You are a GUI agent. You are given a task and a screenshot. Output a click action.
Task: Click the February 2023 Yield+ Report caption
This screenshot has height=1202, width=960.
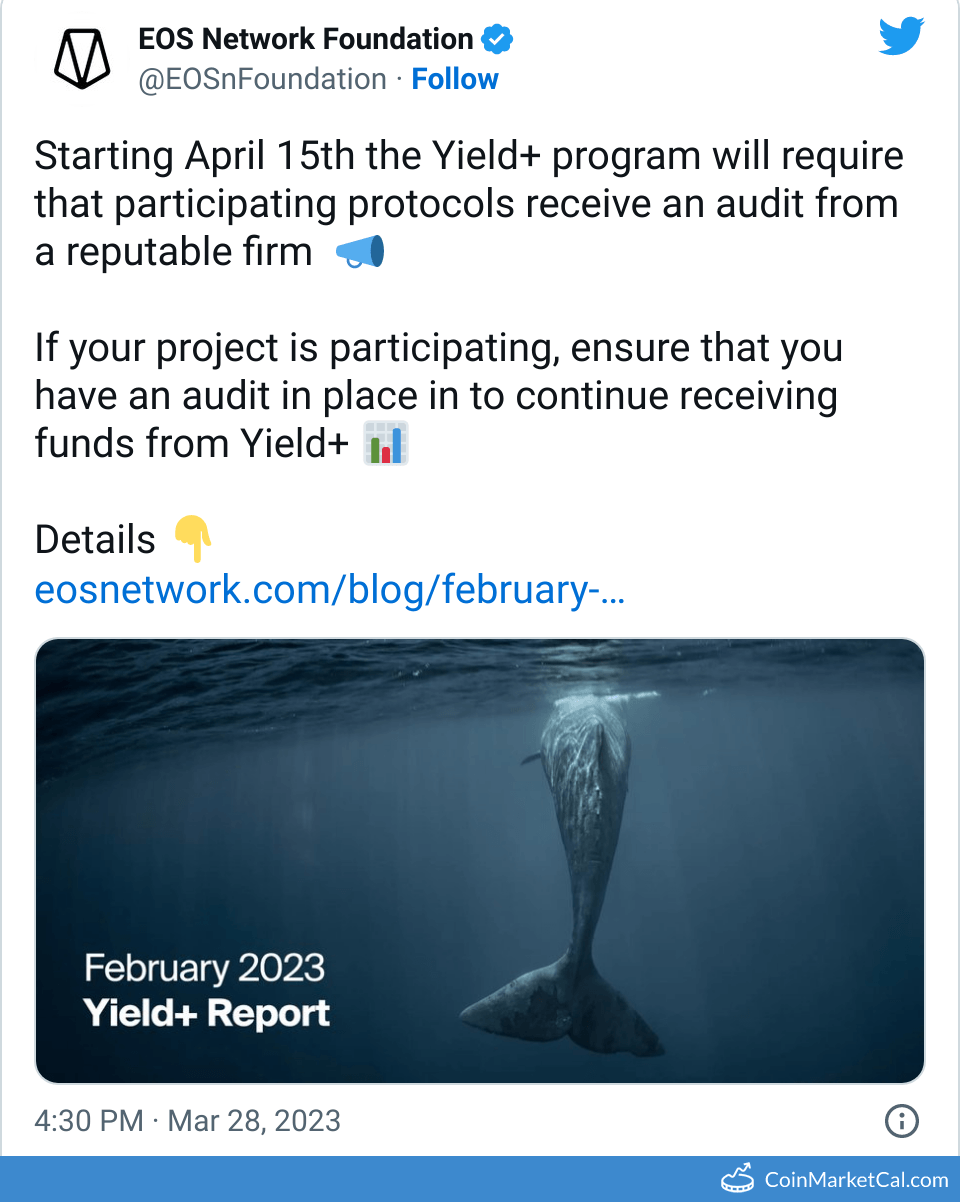point(206,990)
